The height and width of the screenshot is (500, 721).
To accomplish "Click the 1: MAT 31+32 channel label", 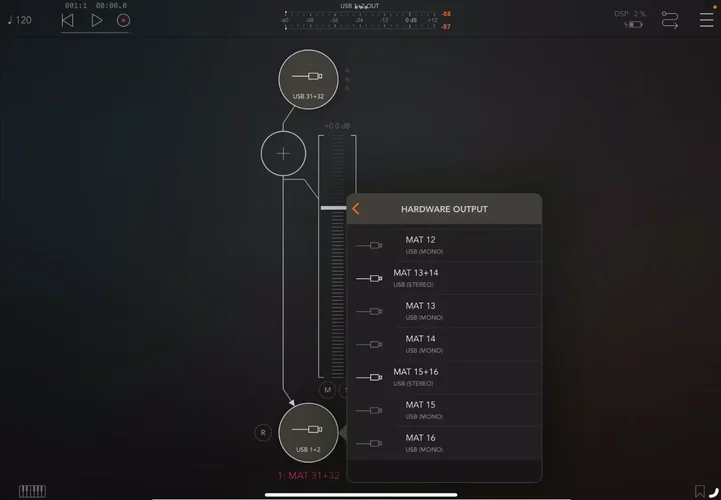I will 309,476.
